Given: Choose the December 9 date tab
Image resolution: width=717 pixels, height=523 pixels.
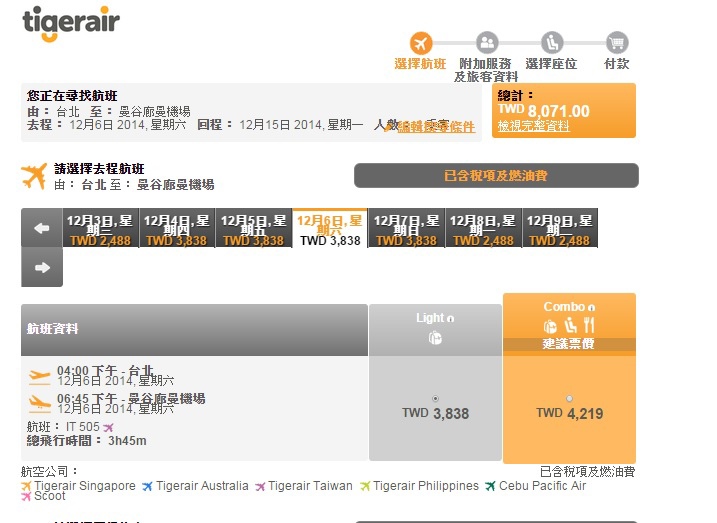Looking at the screenshot, I should [x=560, y=228].
